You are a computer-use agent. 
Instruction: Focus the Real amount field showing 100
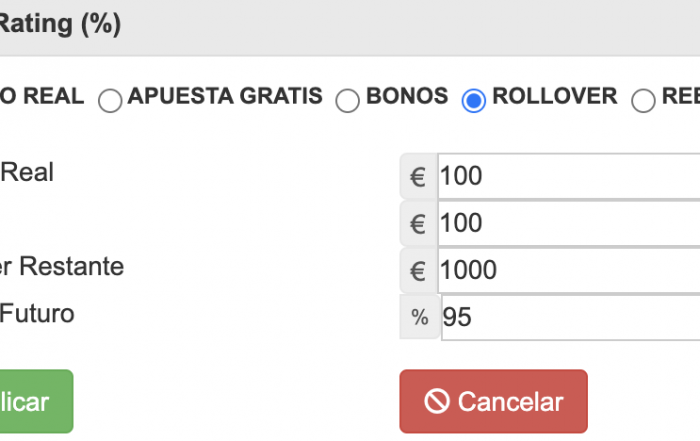(569, 176)
